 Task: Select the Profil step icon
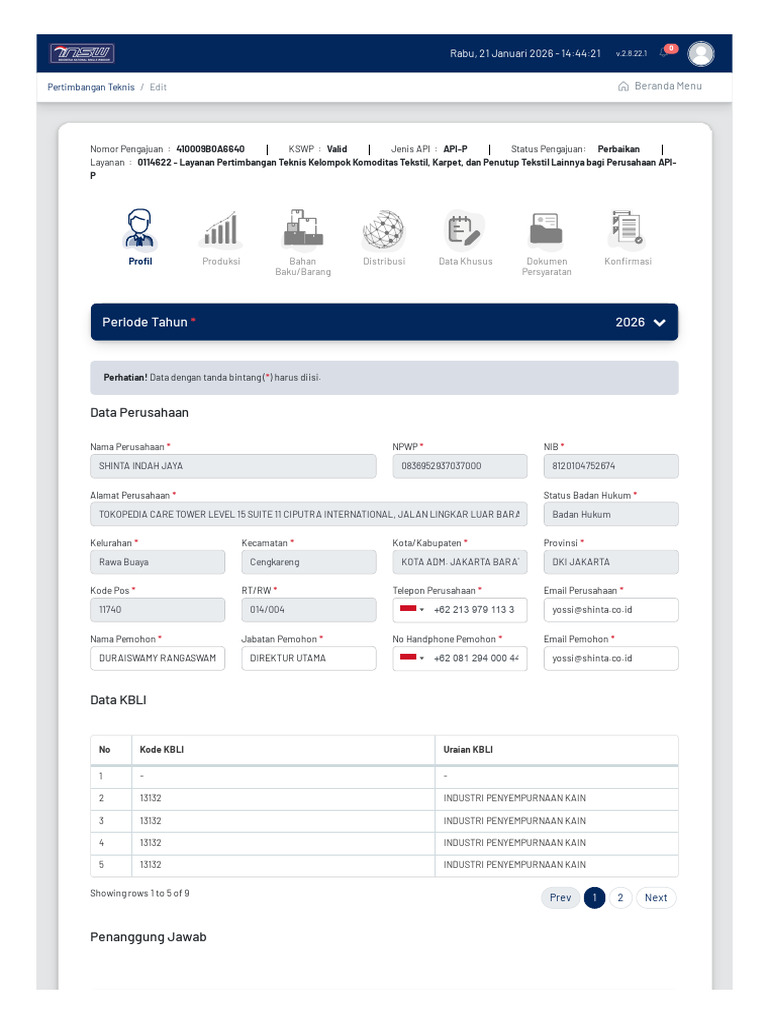pyautogui.click(x=140, y=229)
